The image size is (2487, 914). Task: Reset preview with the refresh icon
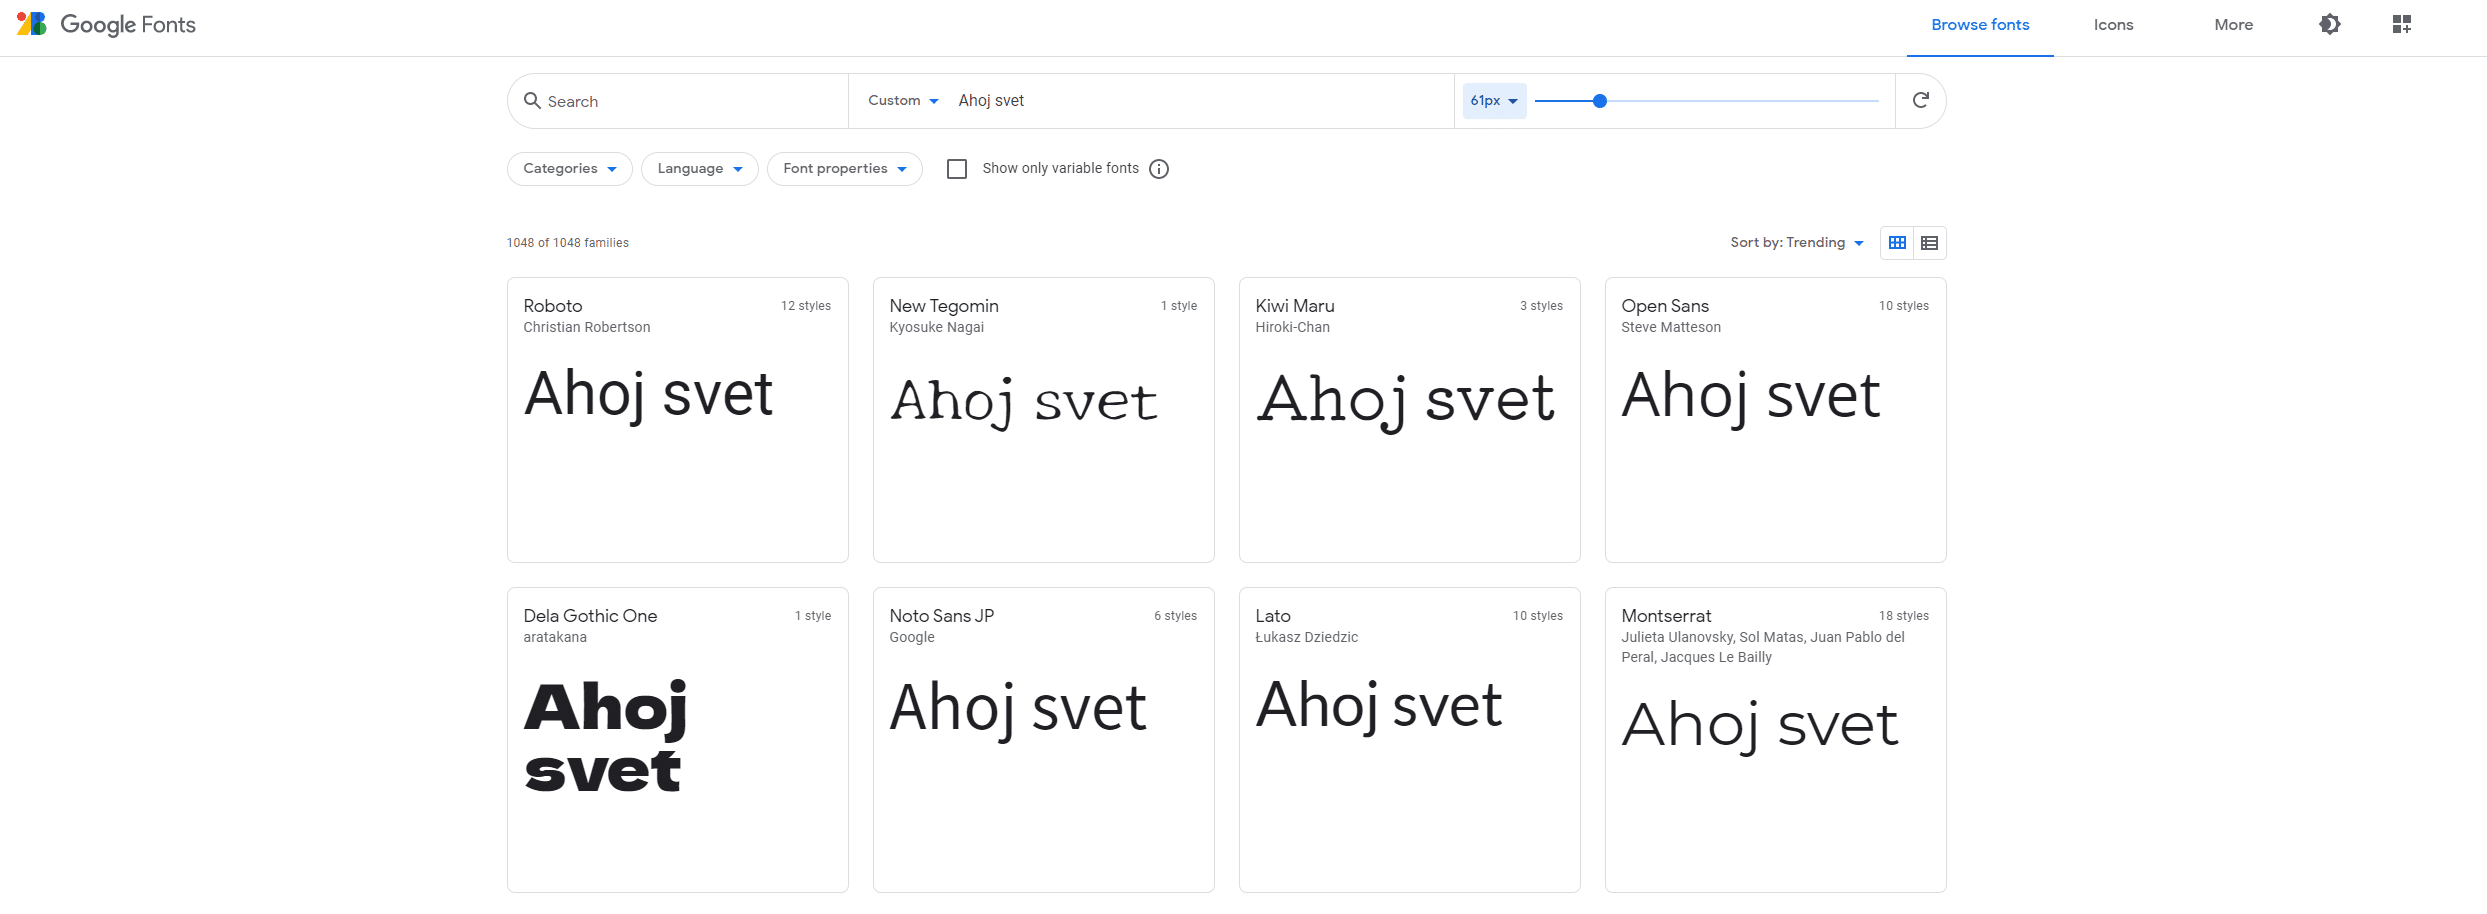1920,100
